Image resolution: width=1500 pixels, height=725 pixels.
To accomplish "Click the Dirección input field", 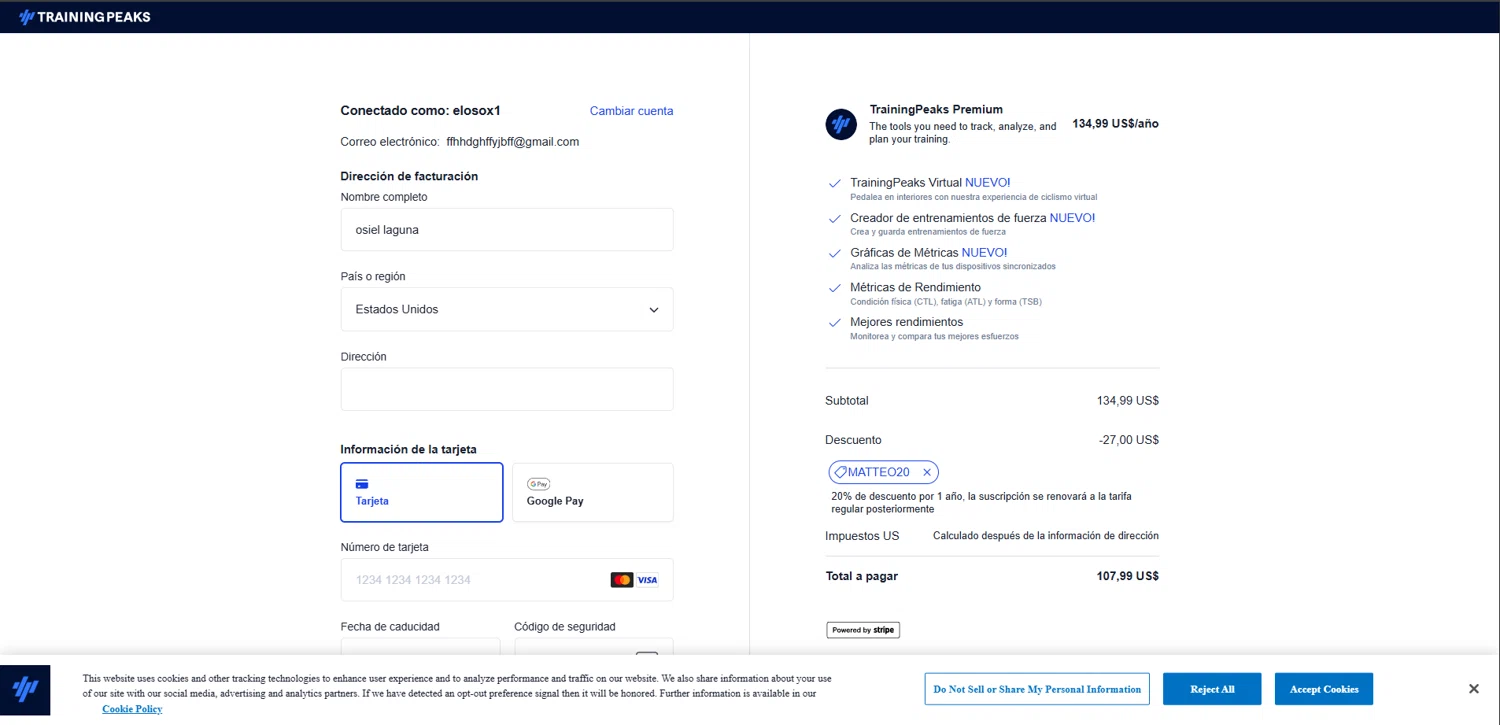I will 507,389.
